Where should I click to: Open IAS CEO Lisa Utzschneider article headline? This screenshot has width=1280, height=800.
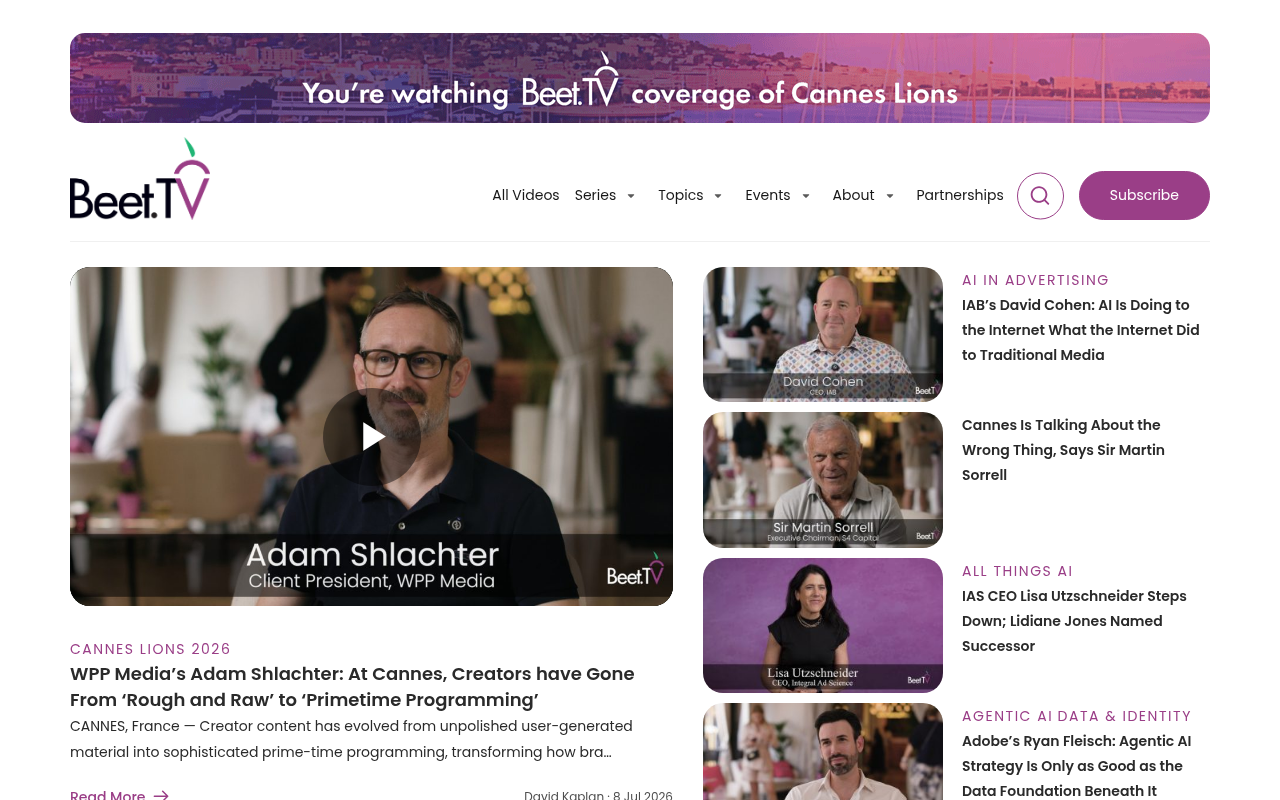1074,621
